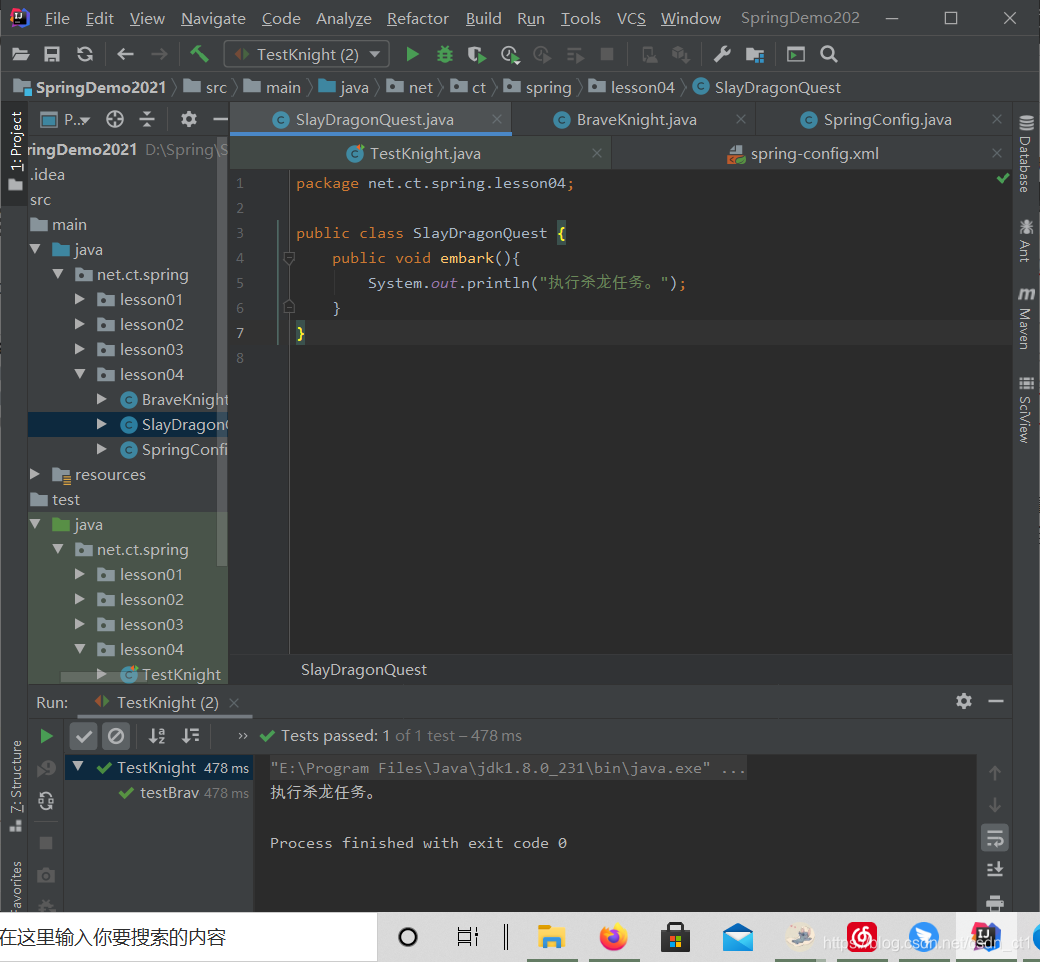
Task: Open the Refactor menu
Action: [x=418, y=19]
